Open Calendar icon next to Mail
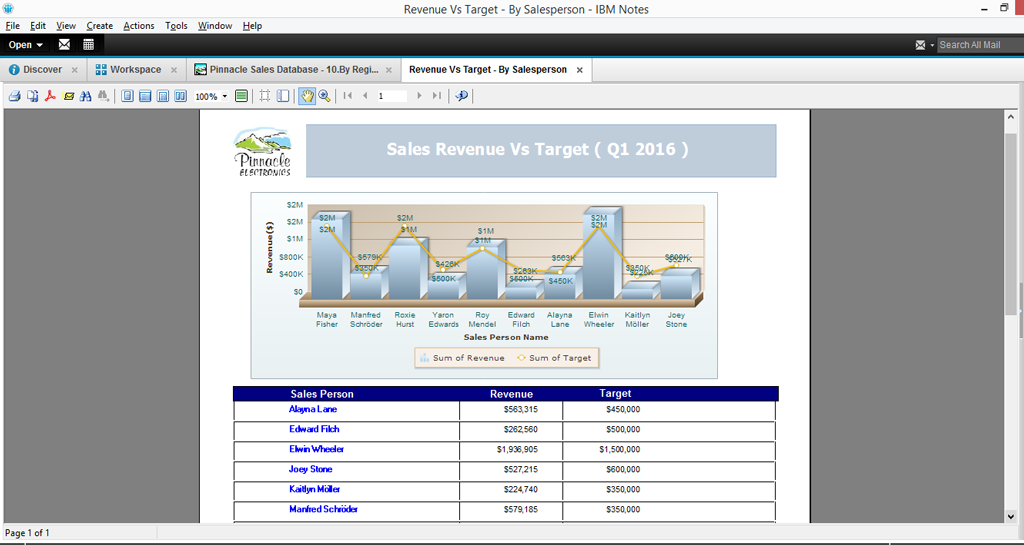This screenshot has width=1024, height=545. (x=88, y=45)
